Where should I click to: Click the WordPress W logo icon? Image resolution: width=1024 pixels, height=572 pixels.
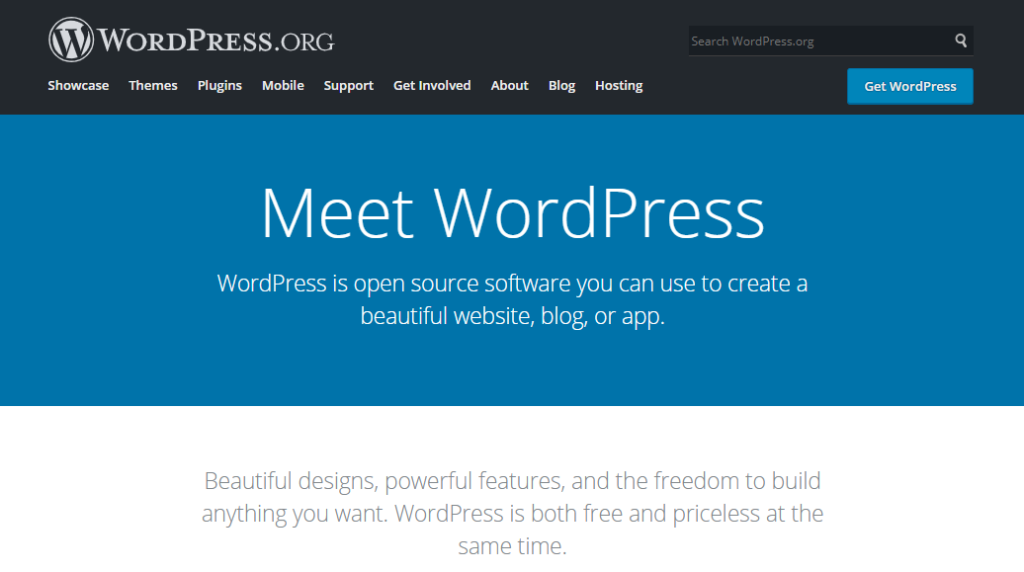[x=71, y=40]
